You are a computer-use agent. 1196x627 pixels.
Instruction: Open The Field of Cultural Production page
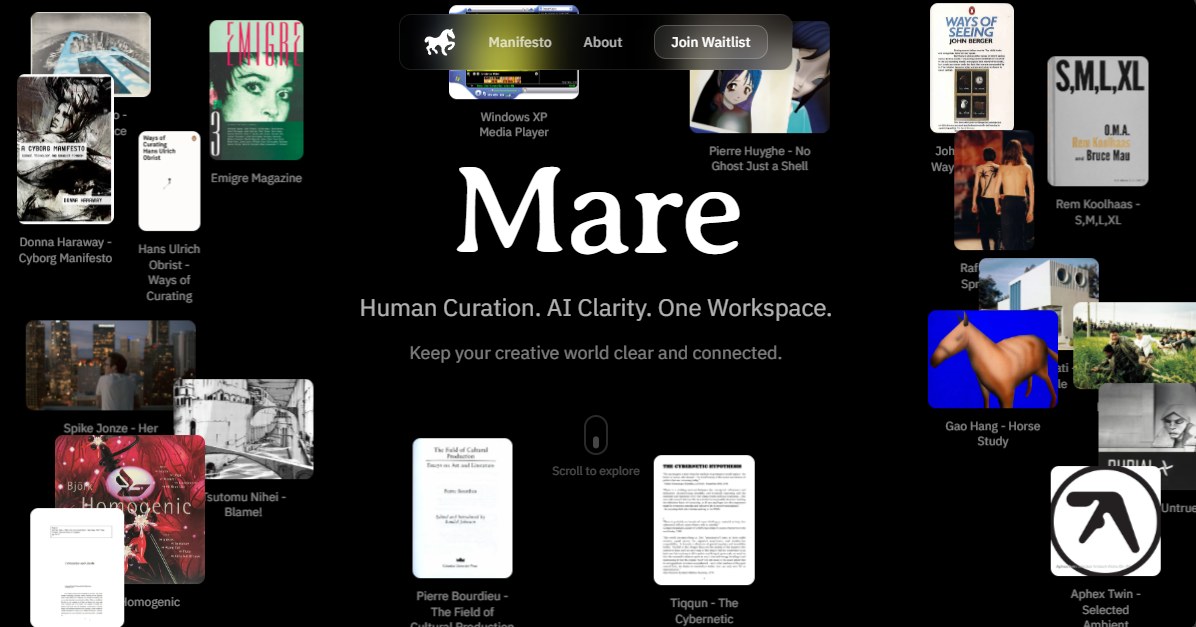click(x=462, y=508)
